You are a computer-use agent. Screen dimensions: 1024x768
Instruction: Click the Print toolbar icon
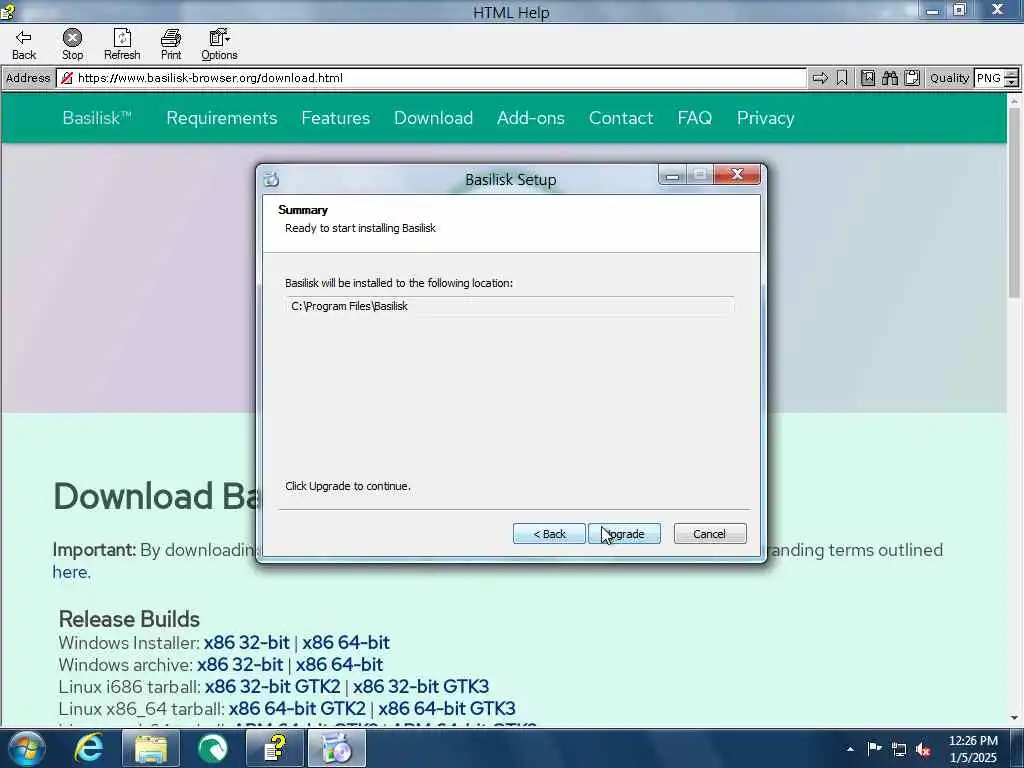click(171, 44)
